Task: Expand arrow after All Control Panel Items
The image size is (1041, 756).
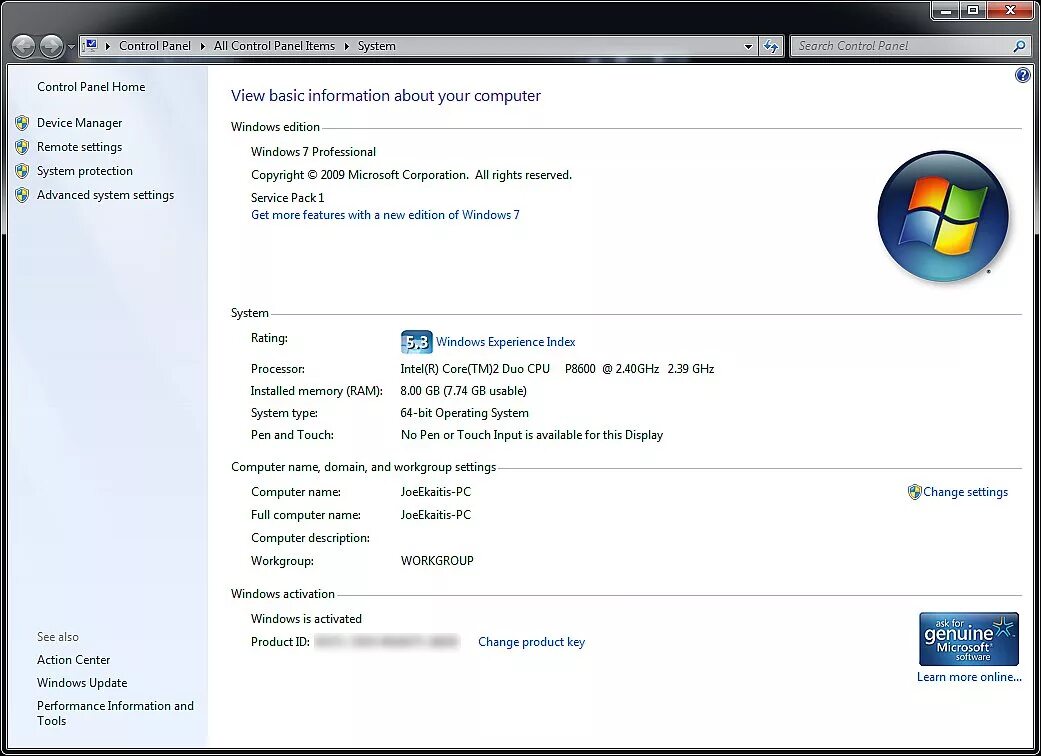Action: [x=347, y=46]
